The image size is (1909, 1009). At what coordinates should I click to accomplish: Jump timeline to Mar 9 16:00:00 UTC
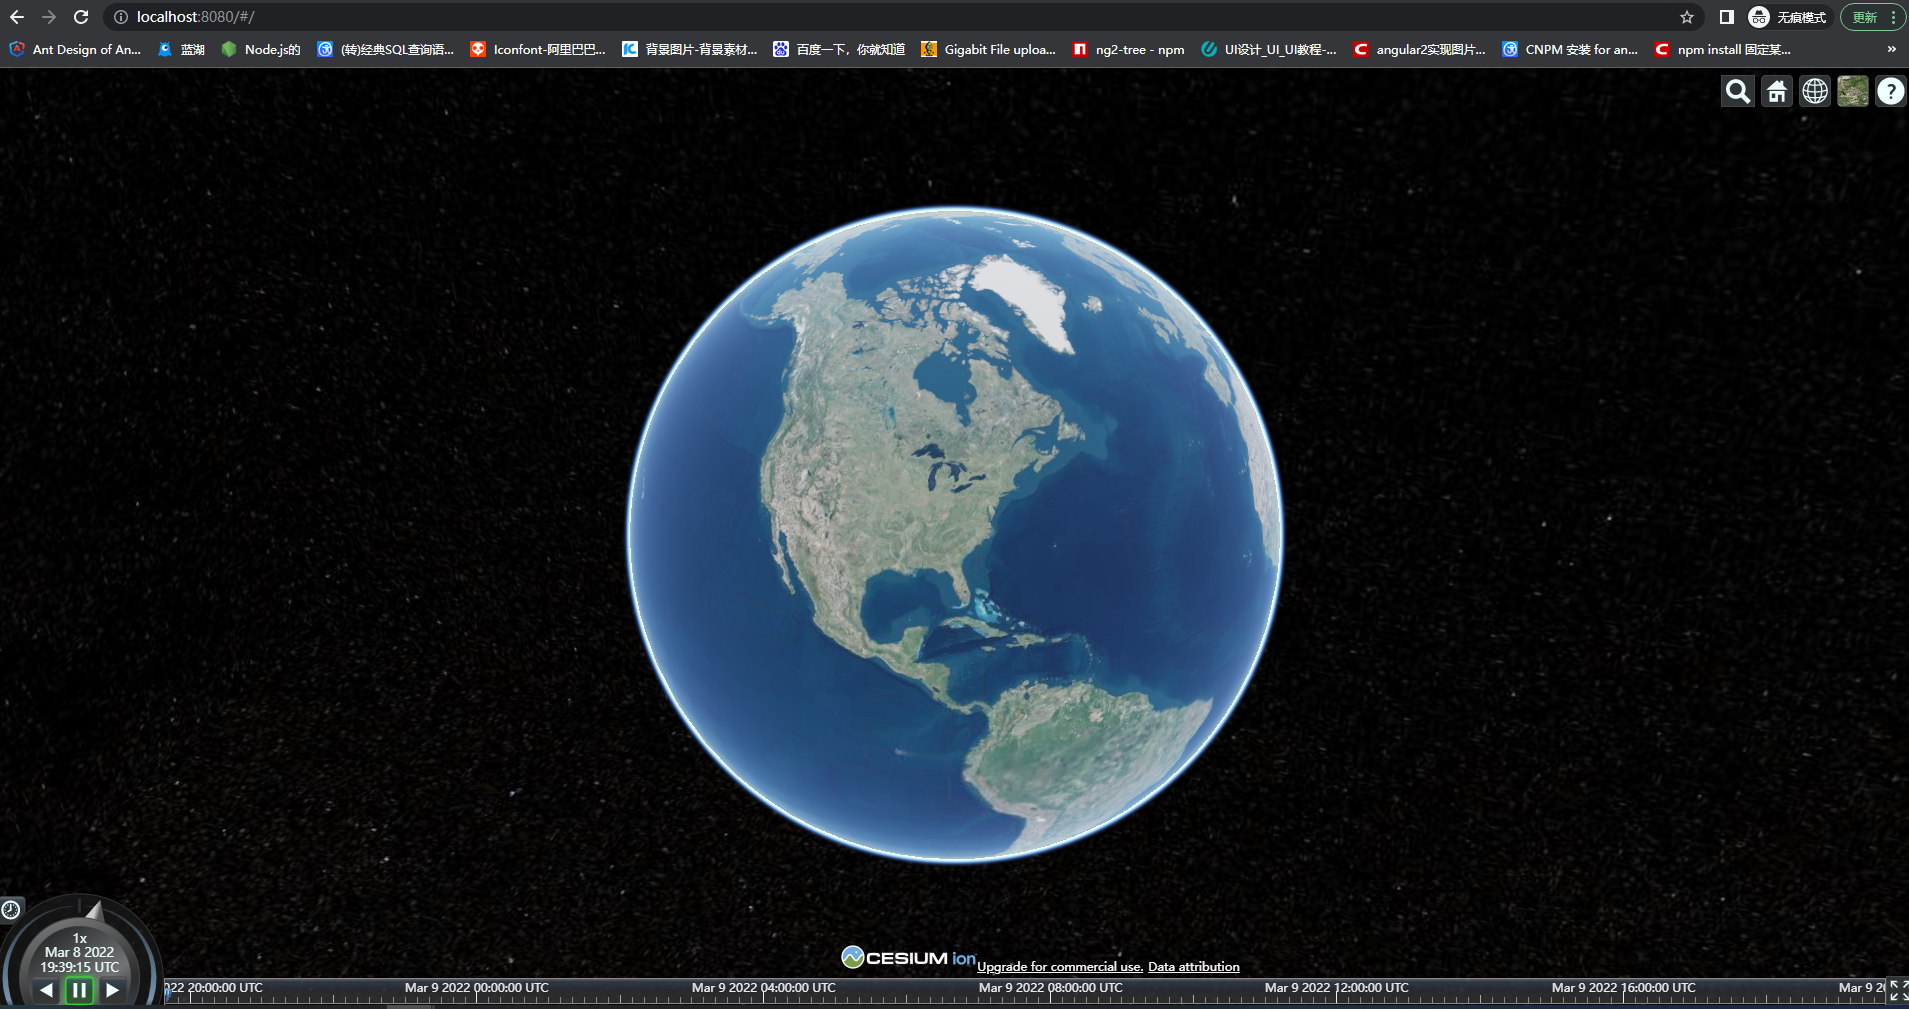1624,989
